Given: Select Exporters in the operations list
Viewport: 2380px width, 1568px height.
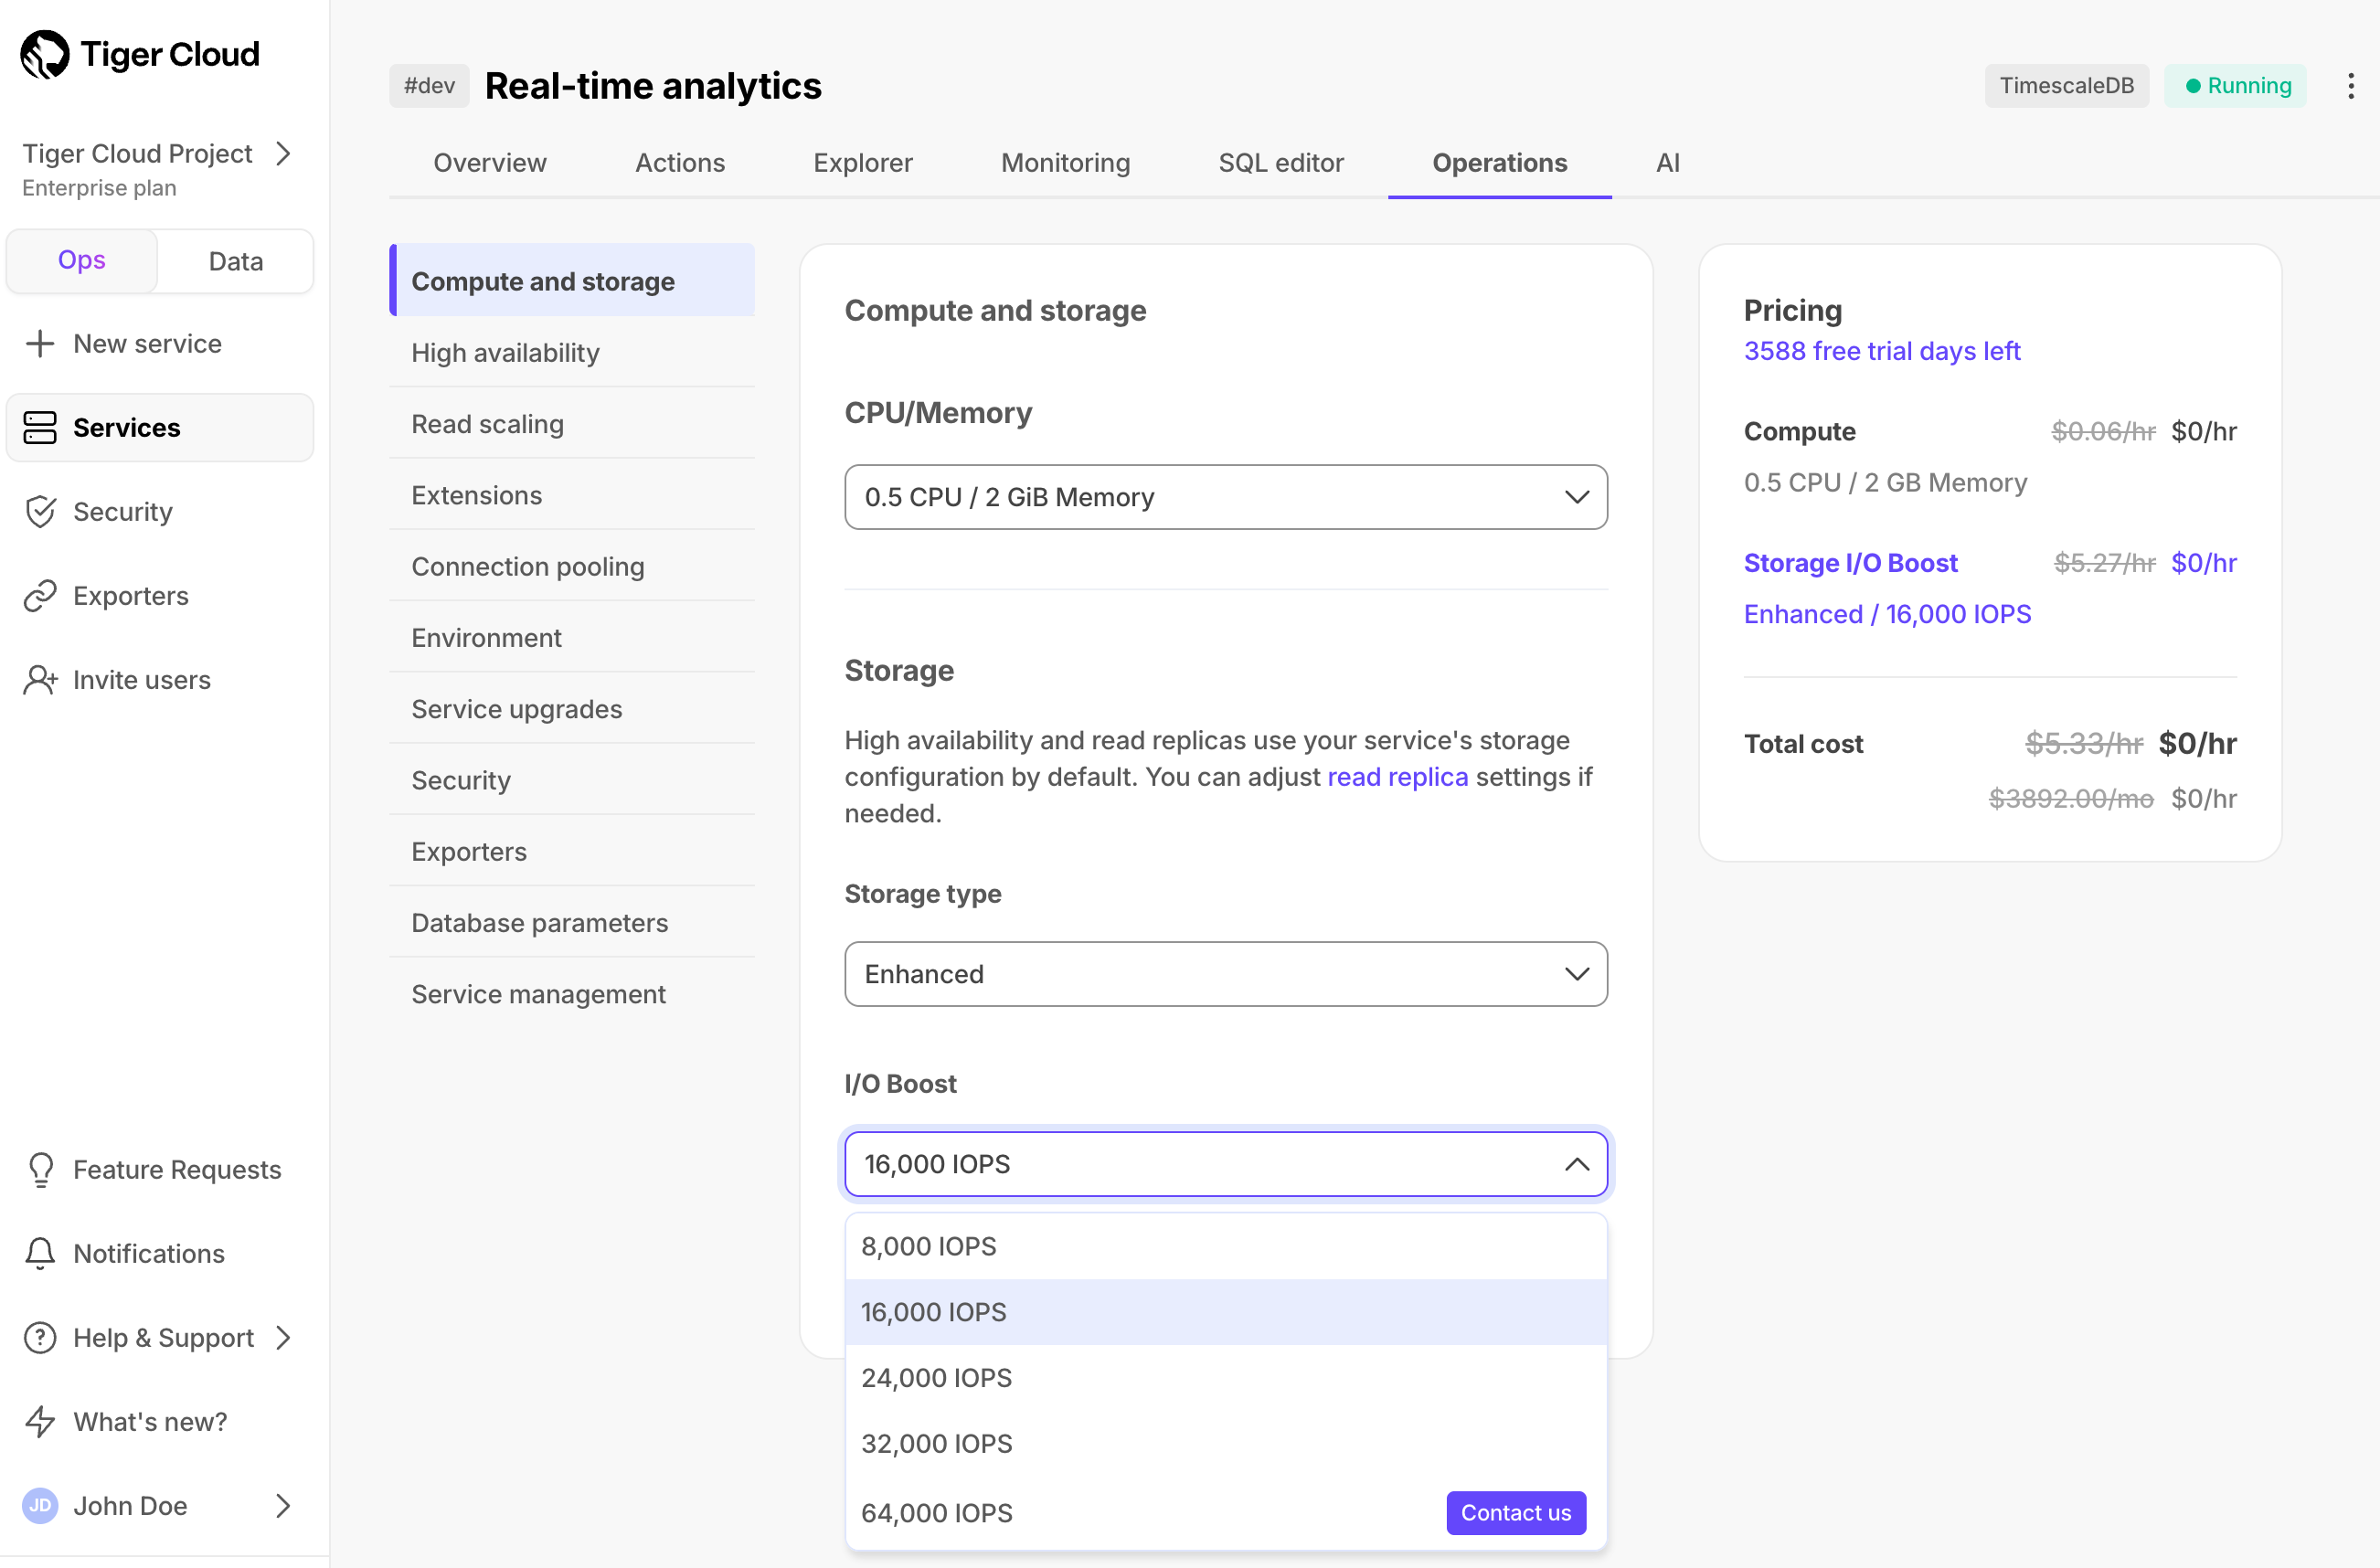Looking at the screenshot, I should click(x=572, y=851).
